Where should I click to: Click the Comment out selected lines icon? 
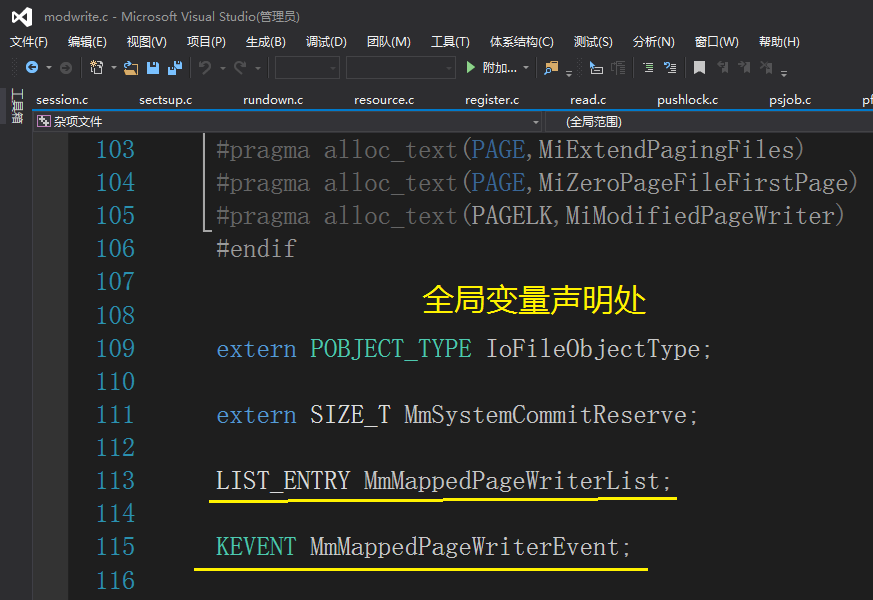648,68
